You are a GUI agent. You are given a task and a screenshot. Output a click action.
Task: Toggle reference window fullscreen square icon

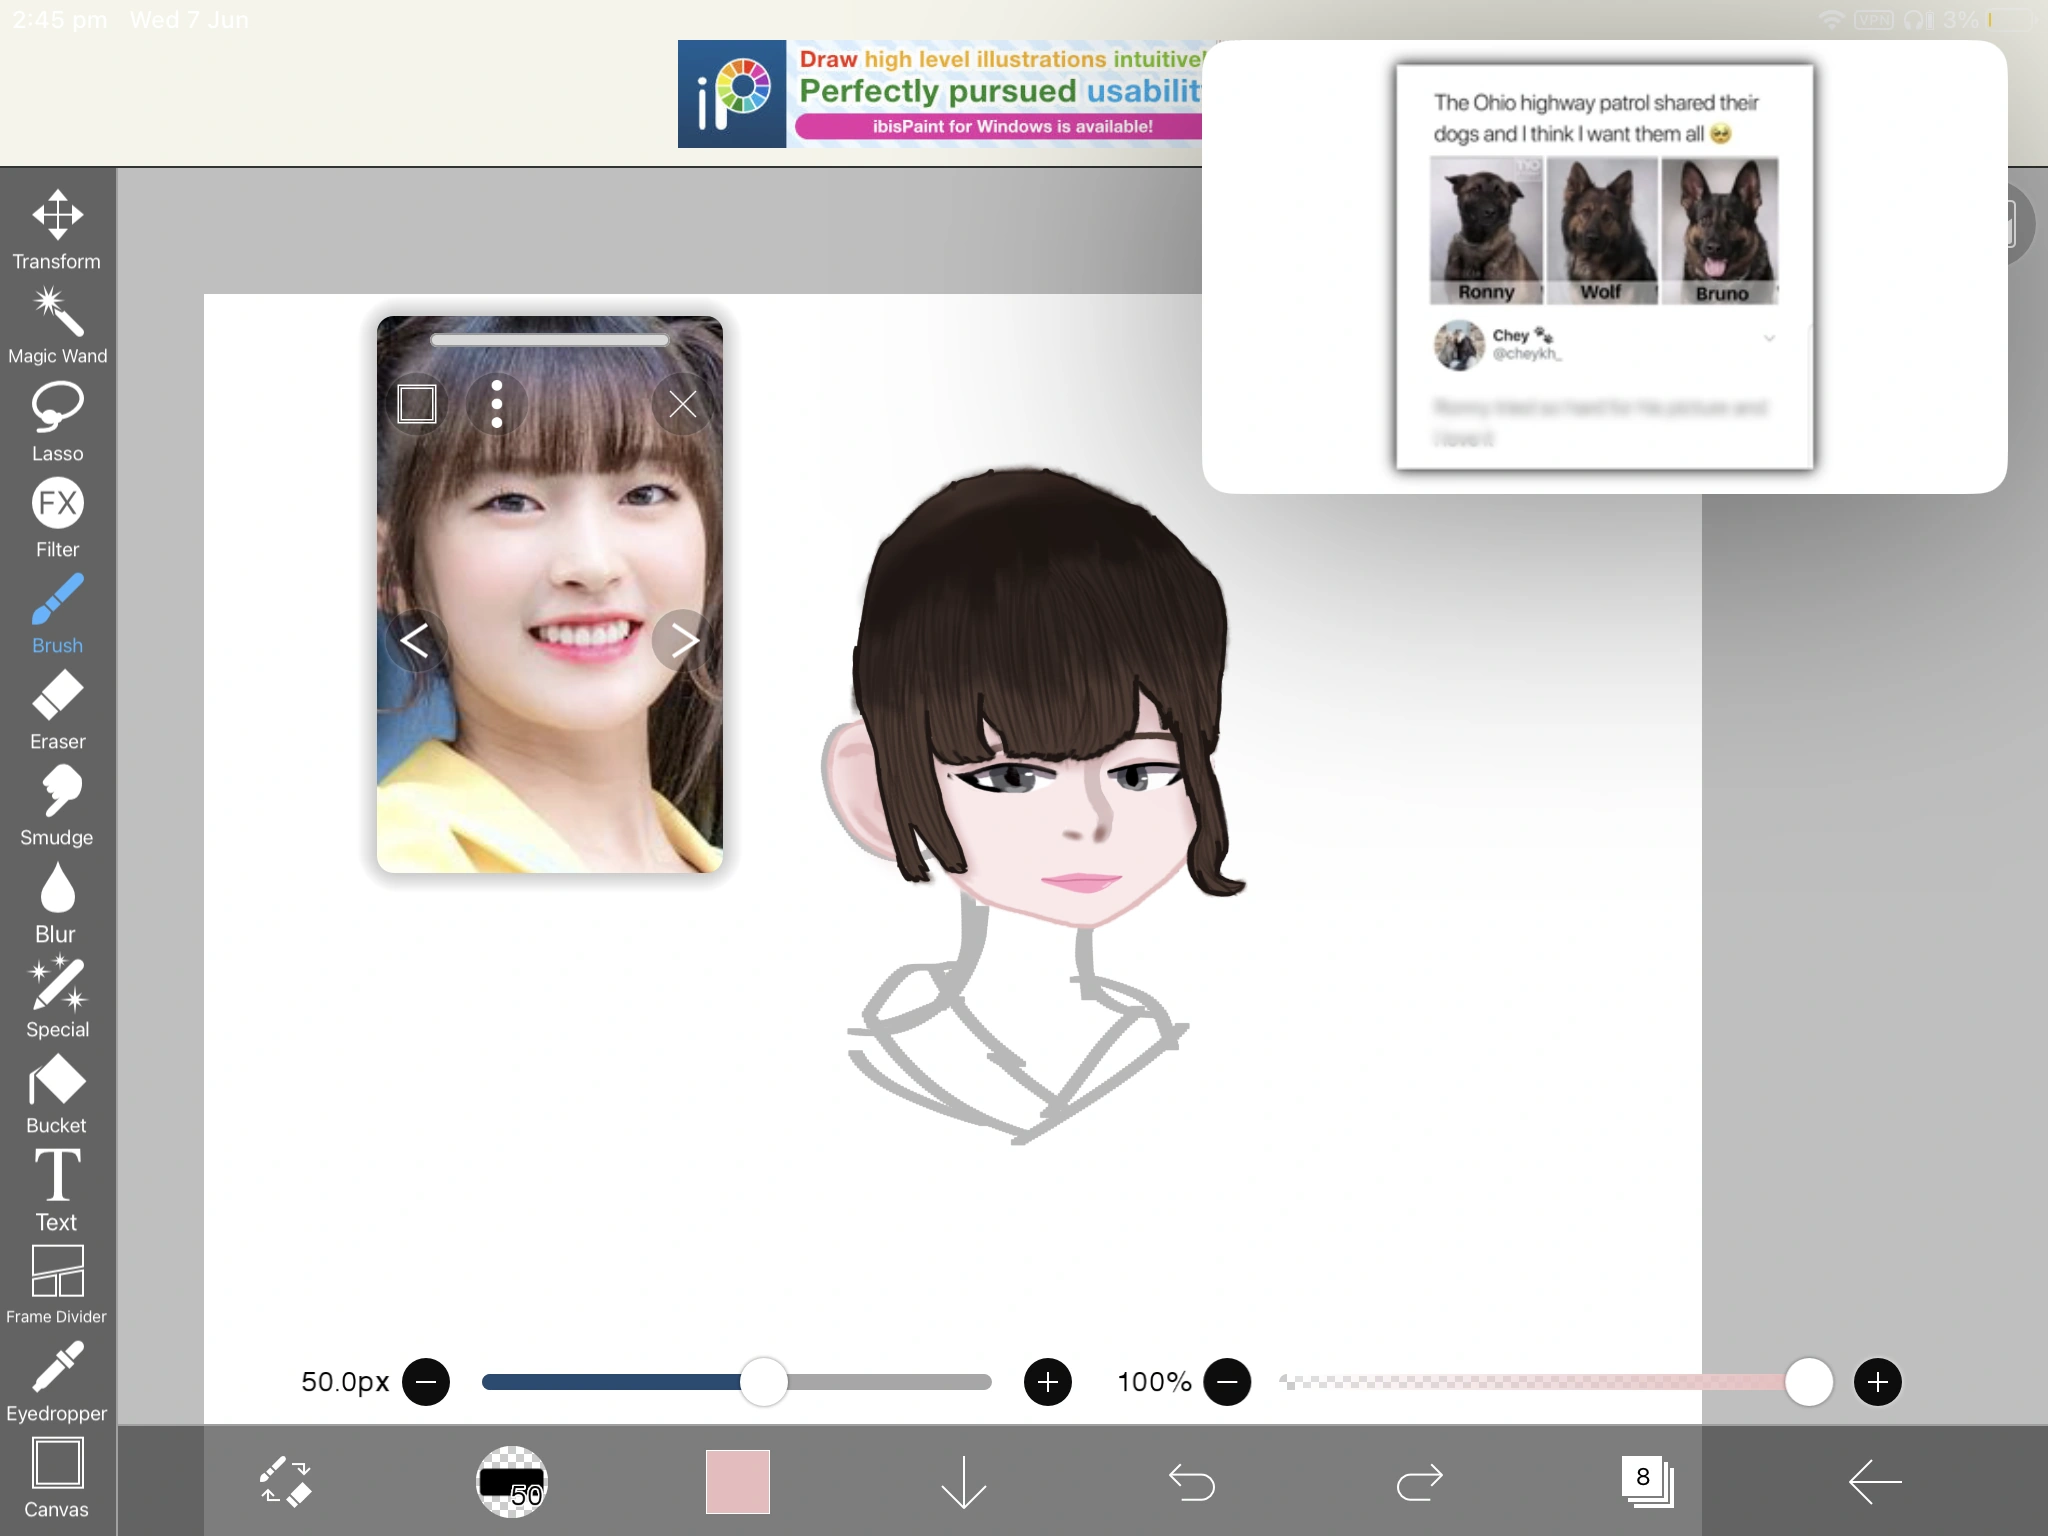point(417,404)
